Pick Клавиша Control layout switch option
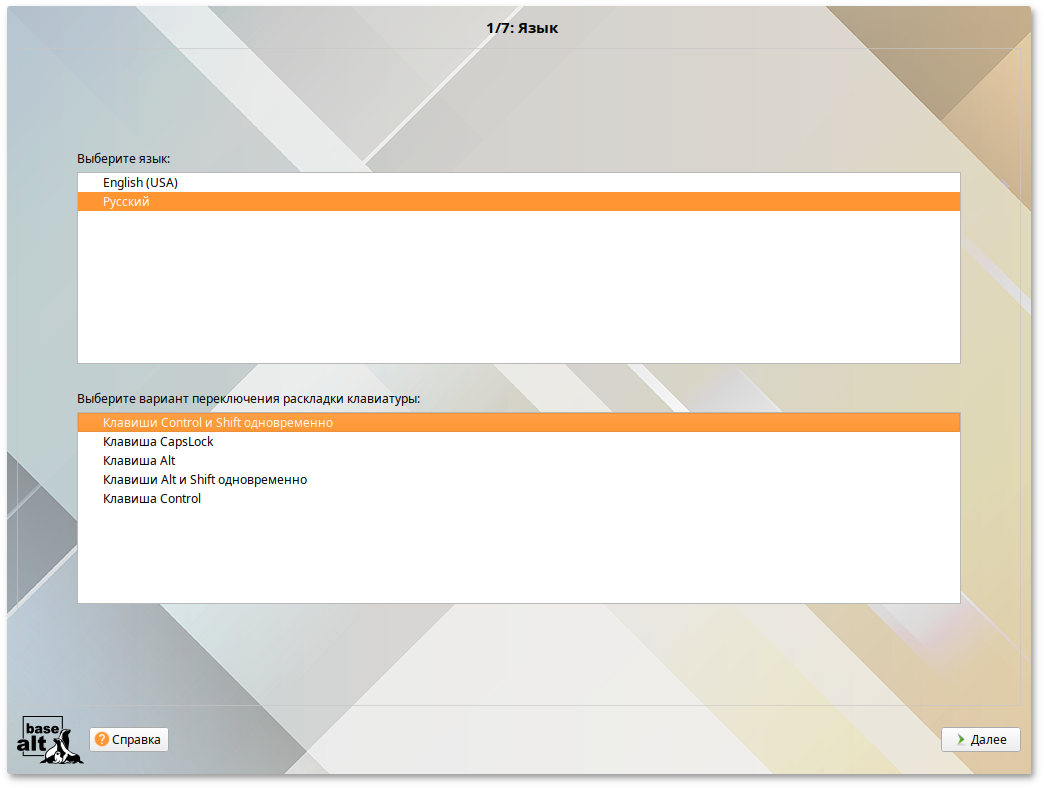Screen dimensions: 1044x788 [152, 499]
